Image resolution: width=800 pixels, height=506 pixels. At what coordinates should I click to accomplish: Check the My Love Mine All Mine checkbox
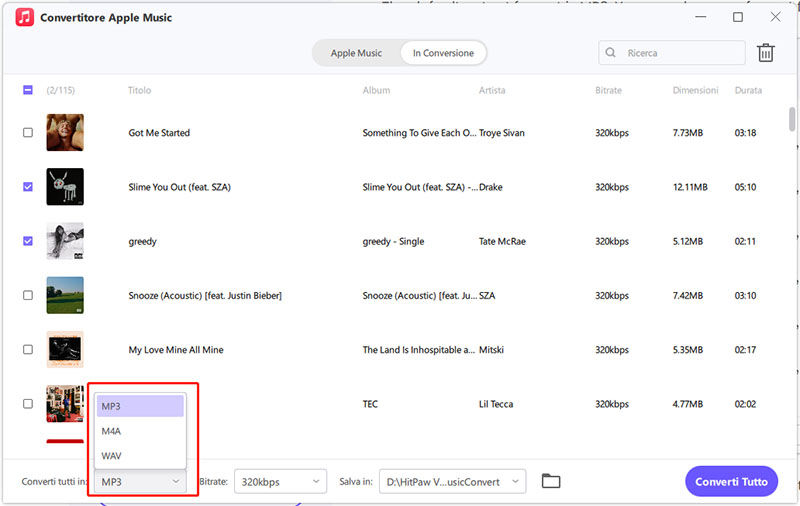pos(28,349)
